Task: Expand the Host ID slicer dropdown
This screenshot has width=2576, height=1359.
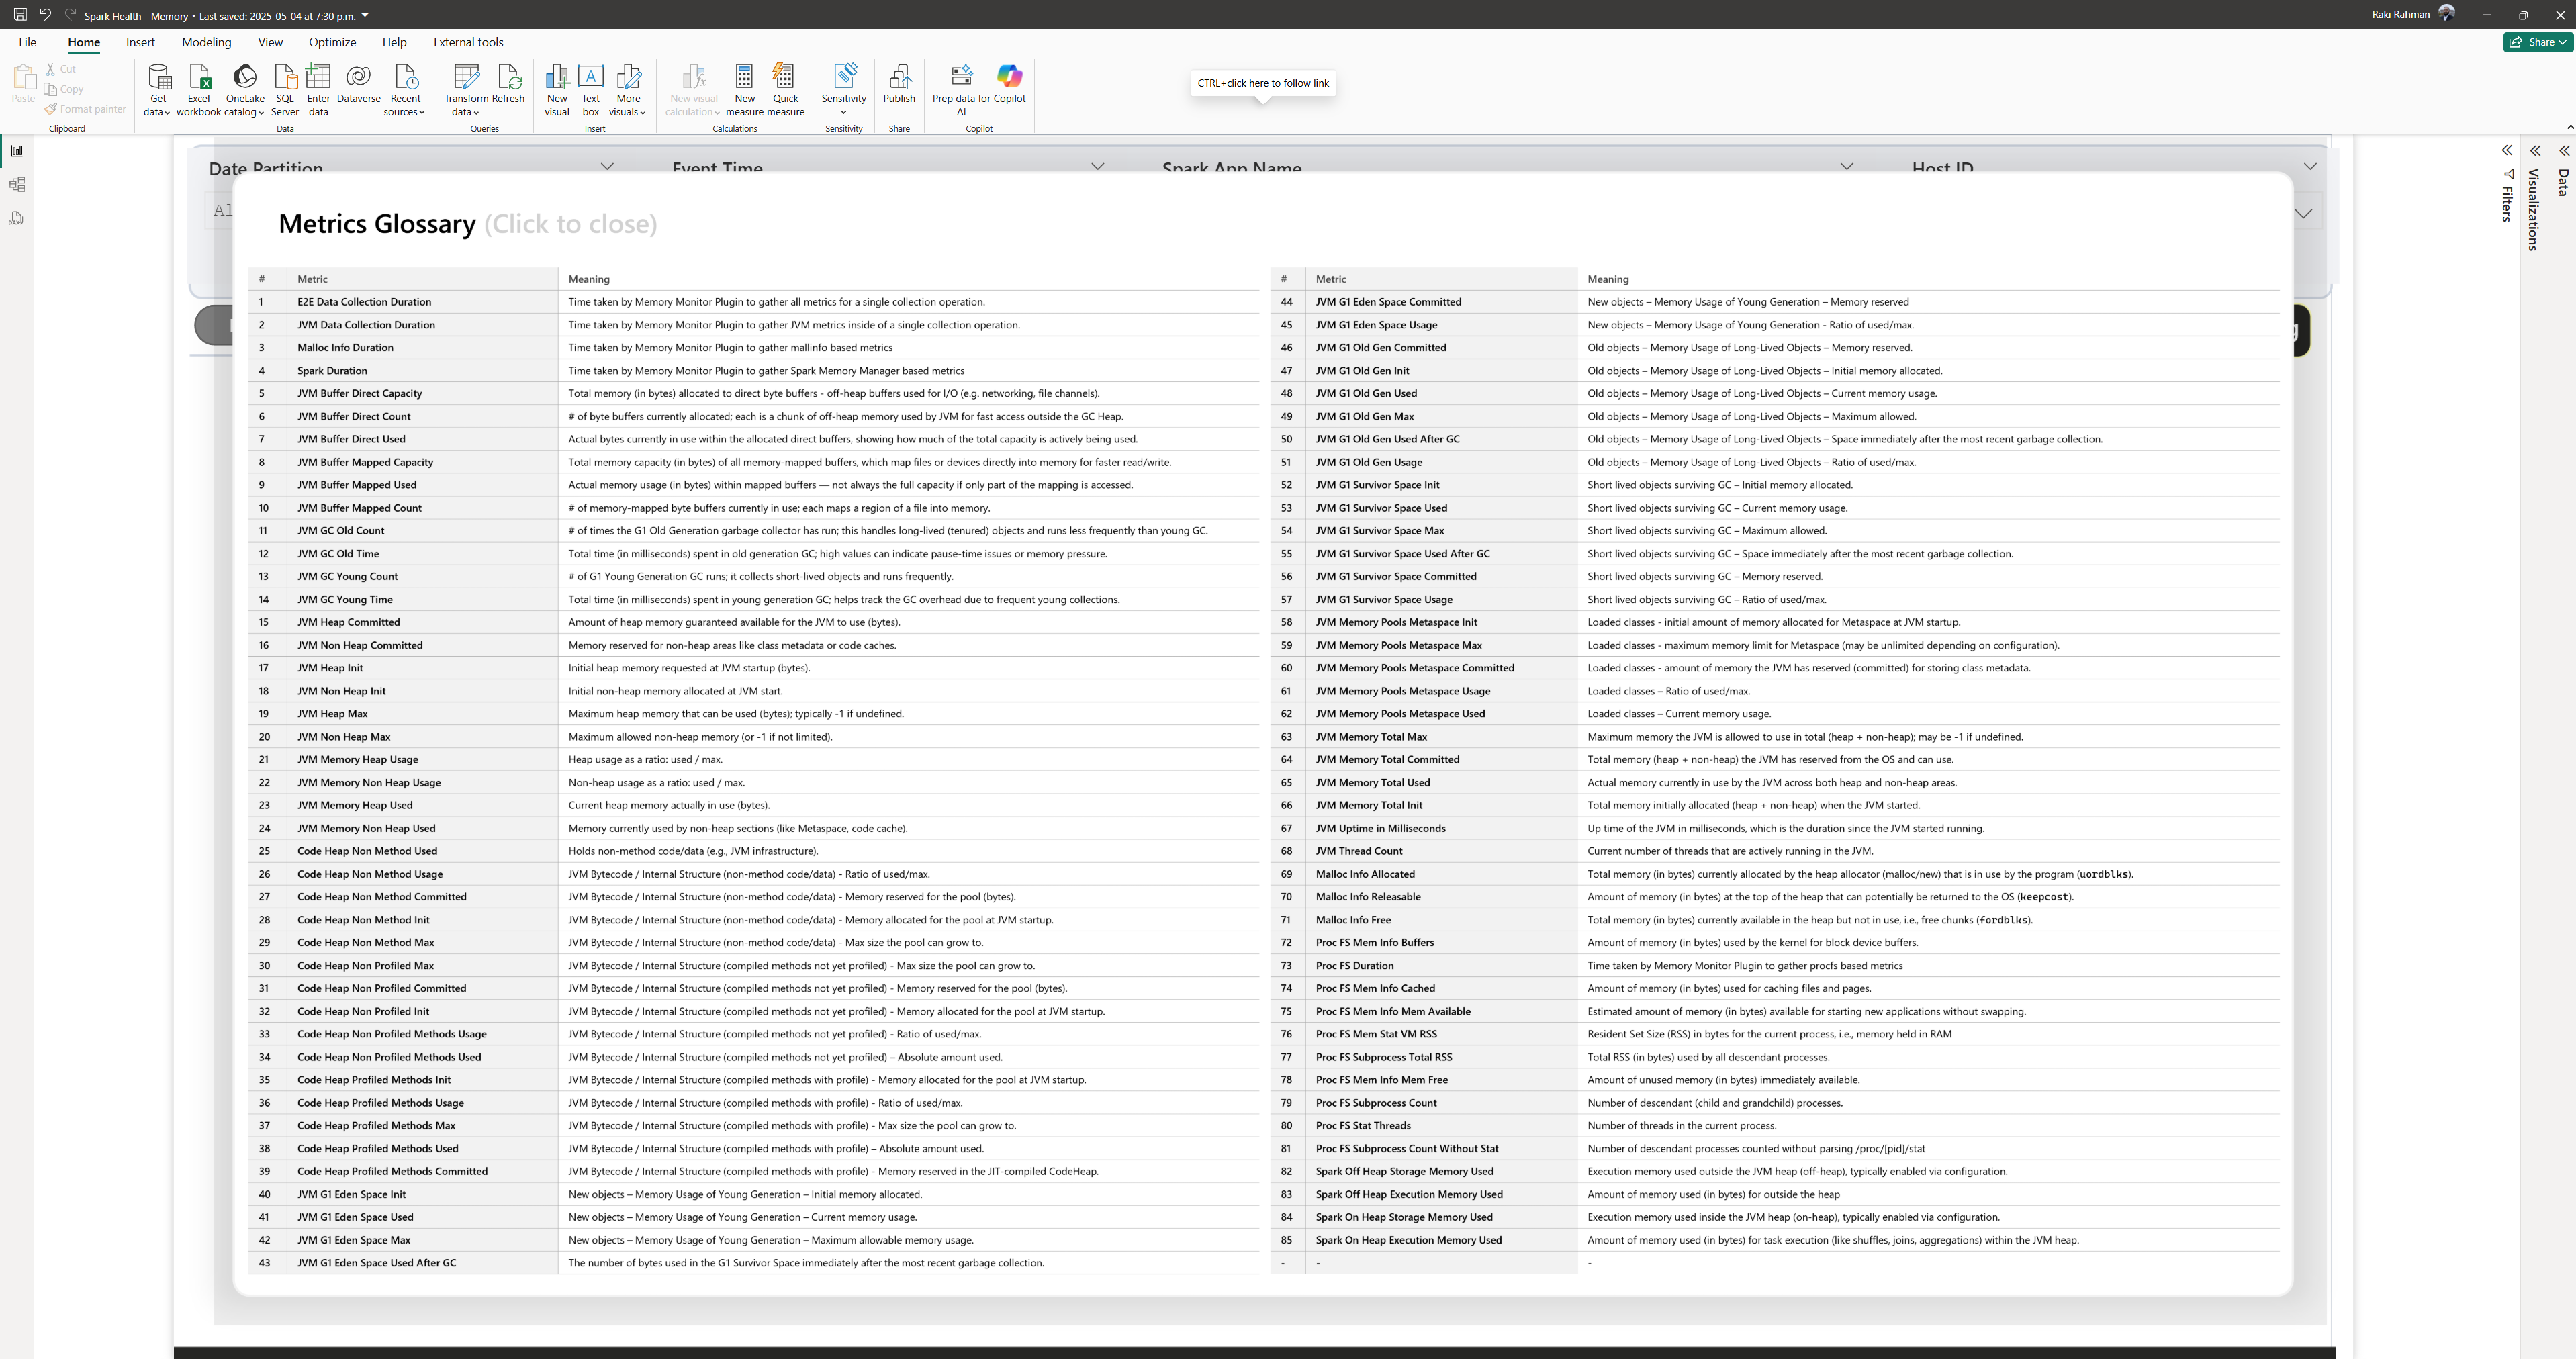Action: pos(2310,167)
